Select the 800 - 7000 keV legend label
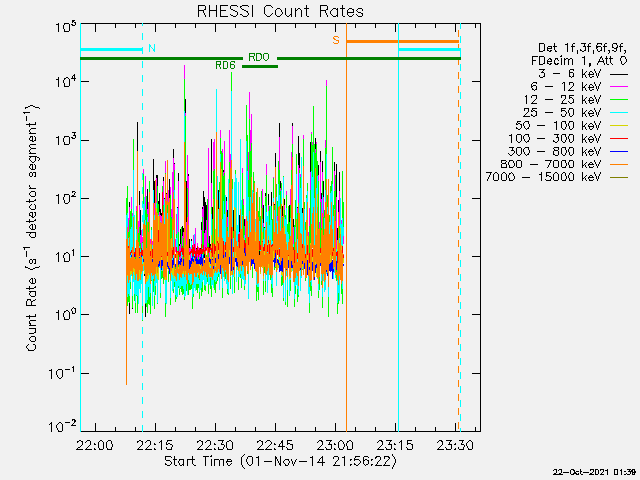Image resolution: width=640 pixels, height=480 pixels. coord(551,164)
